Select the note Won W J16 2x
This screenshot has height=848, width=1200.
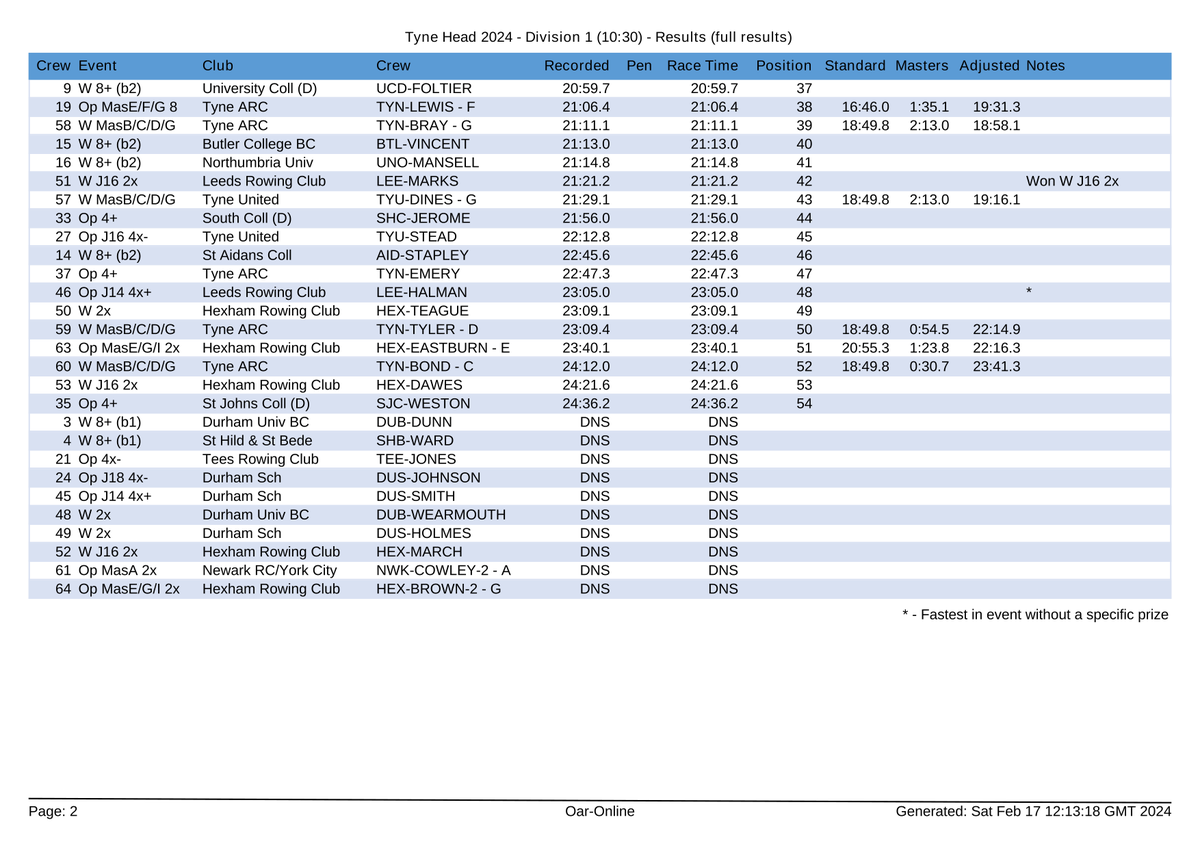[1072, 181]
